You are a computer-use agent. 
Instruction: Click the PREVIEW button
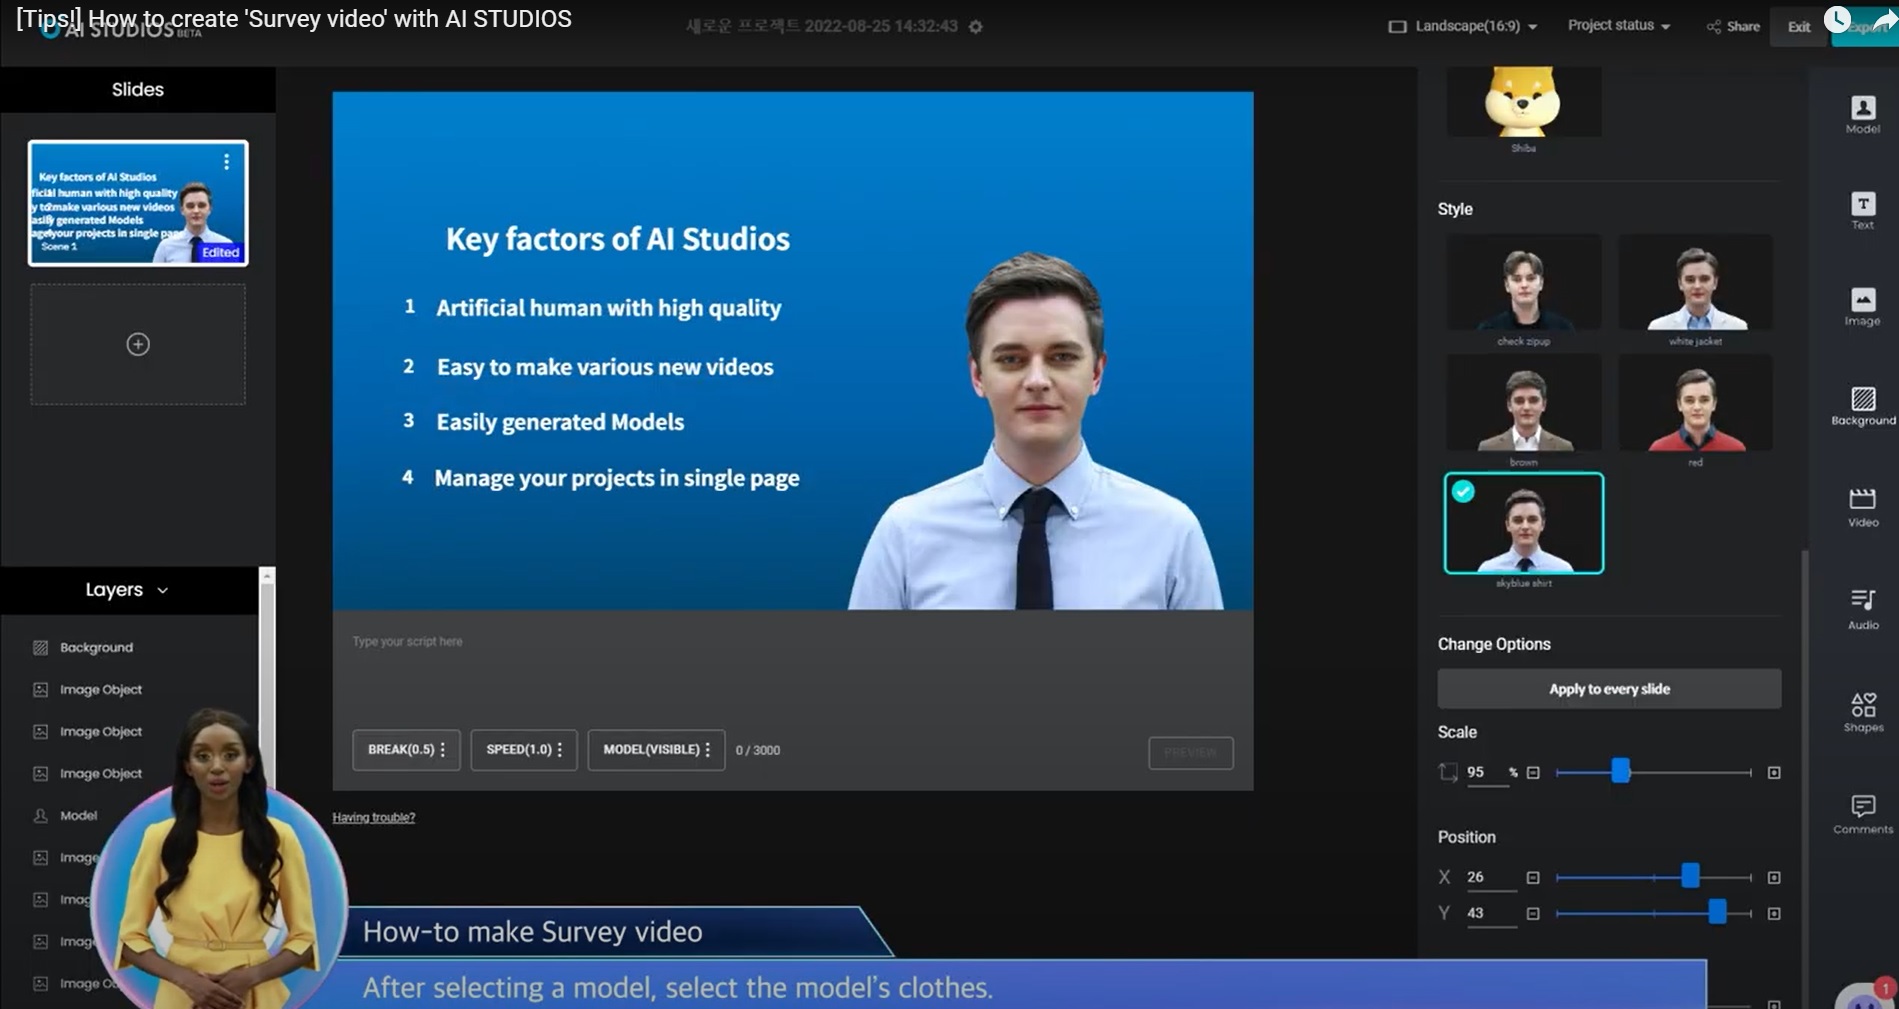pyautogui.click(x=1190, y=752)
